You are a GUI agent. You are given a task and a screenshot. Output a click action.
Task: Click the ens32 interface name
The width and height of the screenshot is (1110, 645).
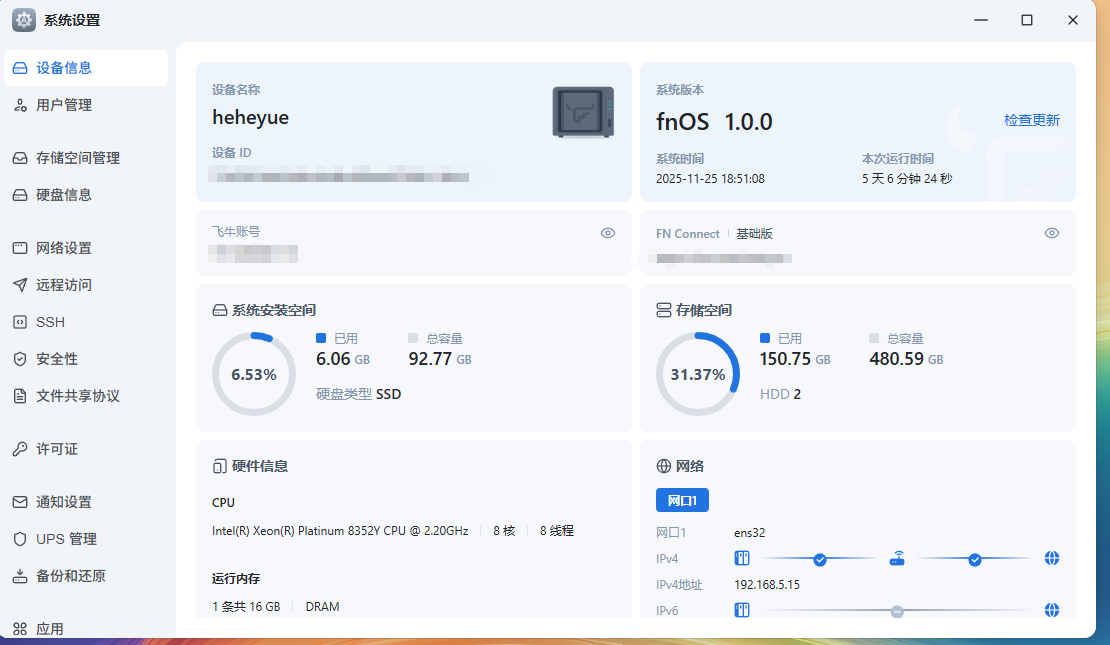(x=750, y=533)
